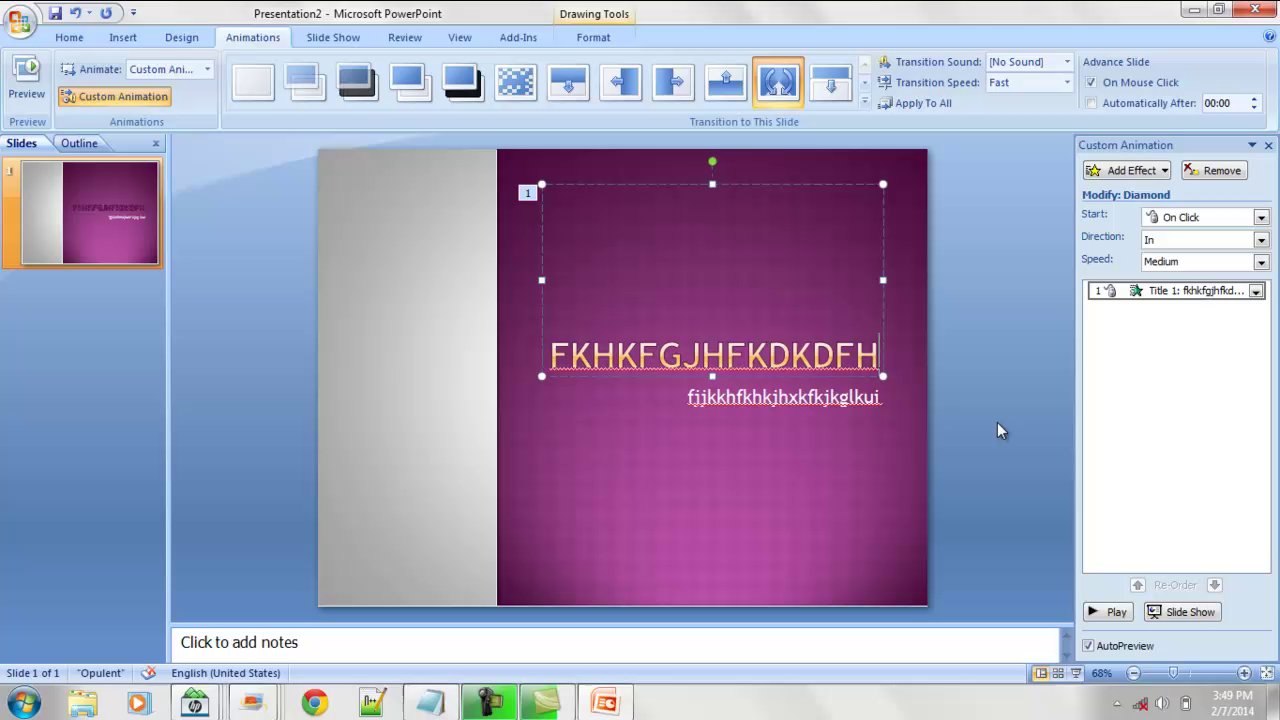Click Apply To All
The image size is (1280, 720).
click(x=915, y=103)
